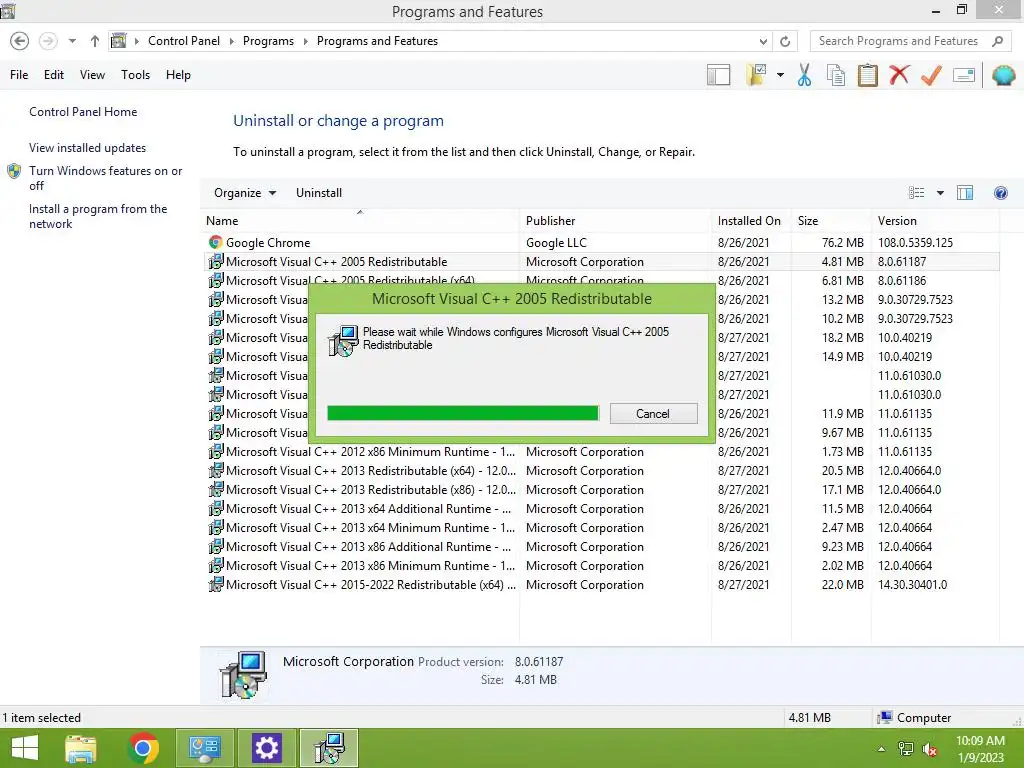Screen dimensions: 1024x768
Task: Click the orange checkmark toolbar icon
Action: (x=931, y=75)
